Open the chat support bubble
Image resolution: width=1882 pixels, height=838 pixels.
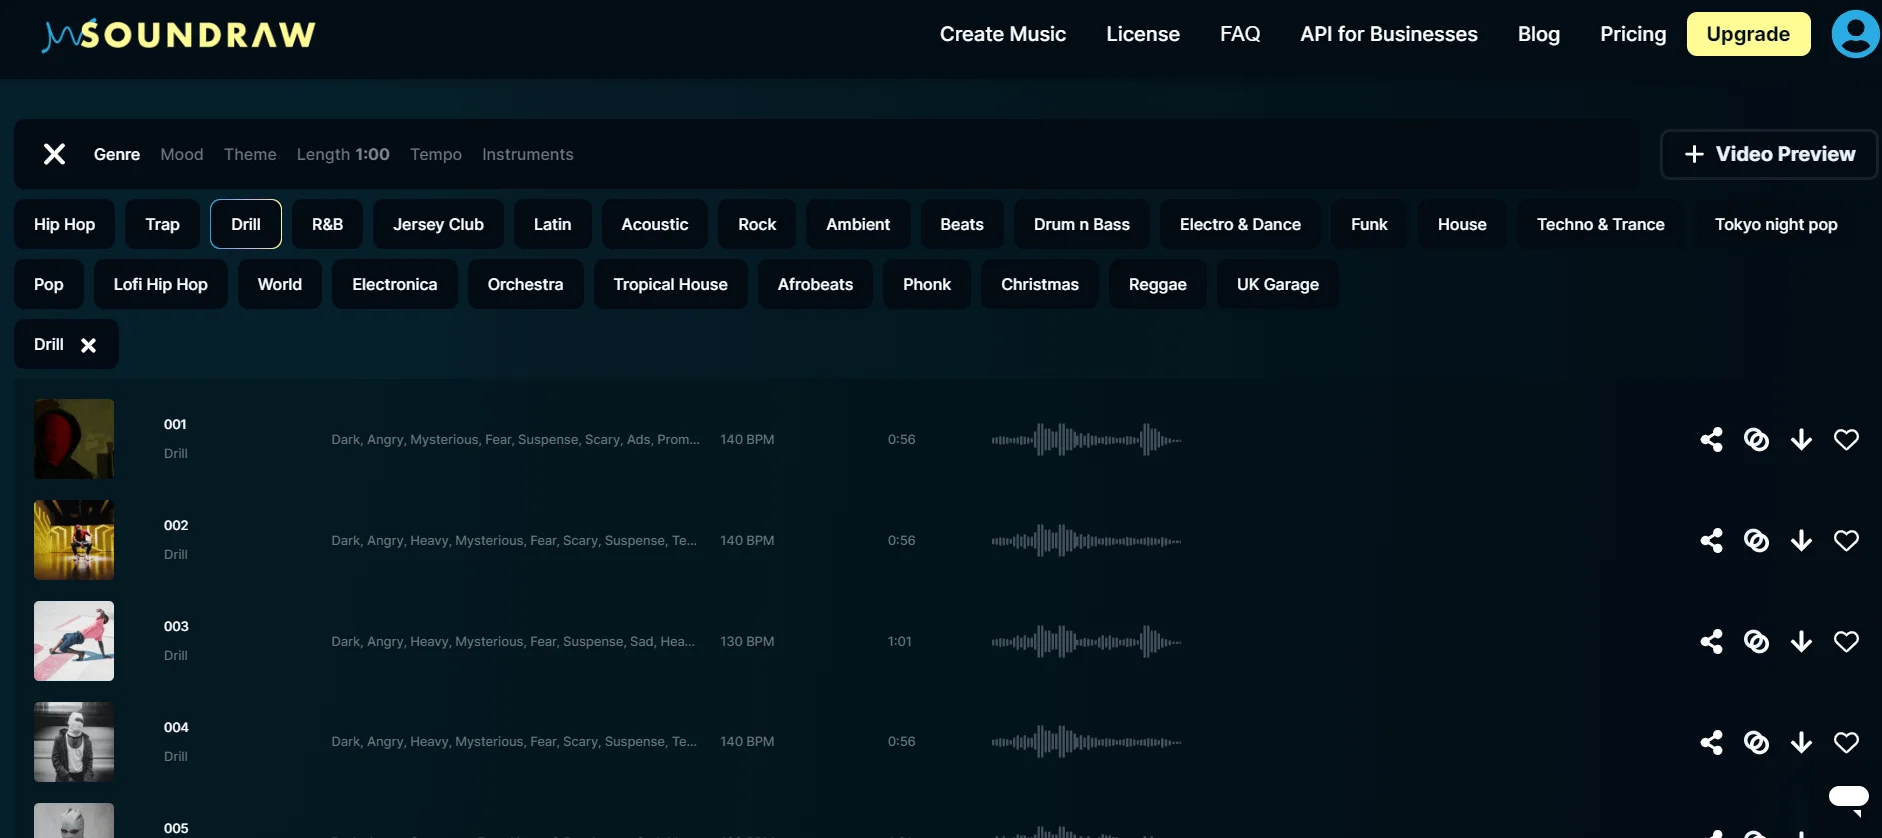point(1848,797)
